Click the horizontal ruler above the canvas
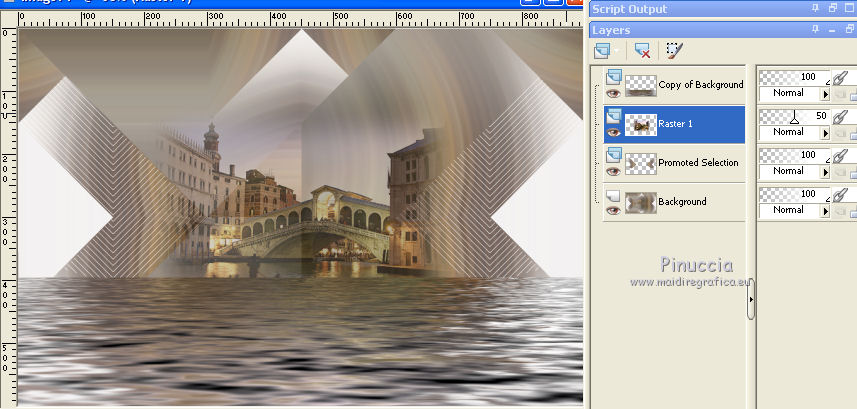857x409 pixels. tap(301, 19)
